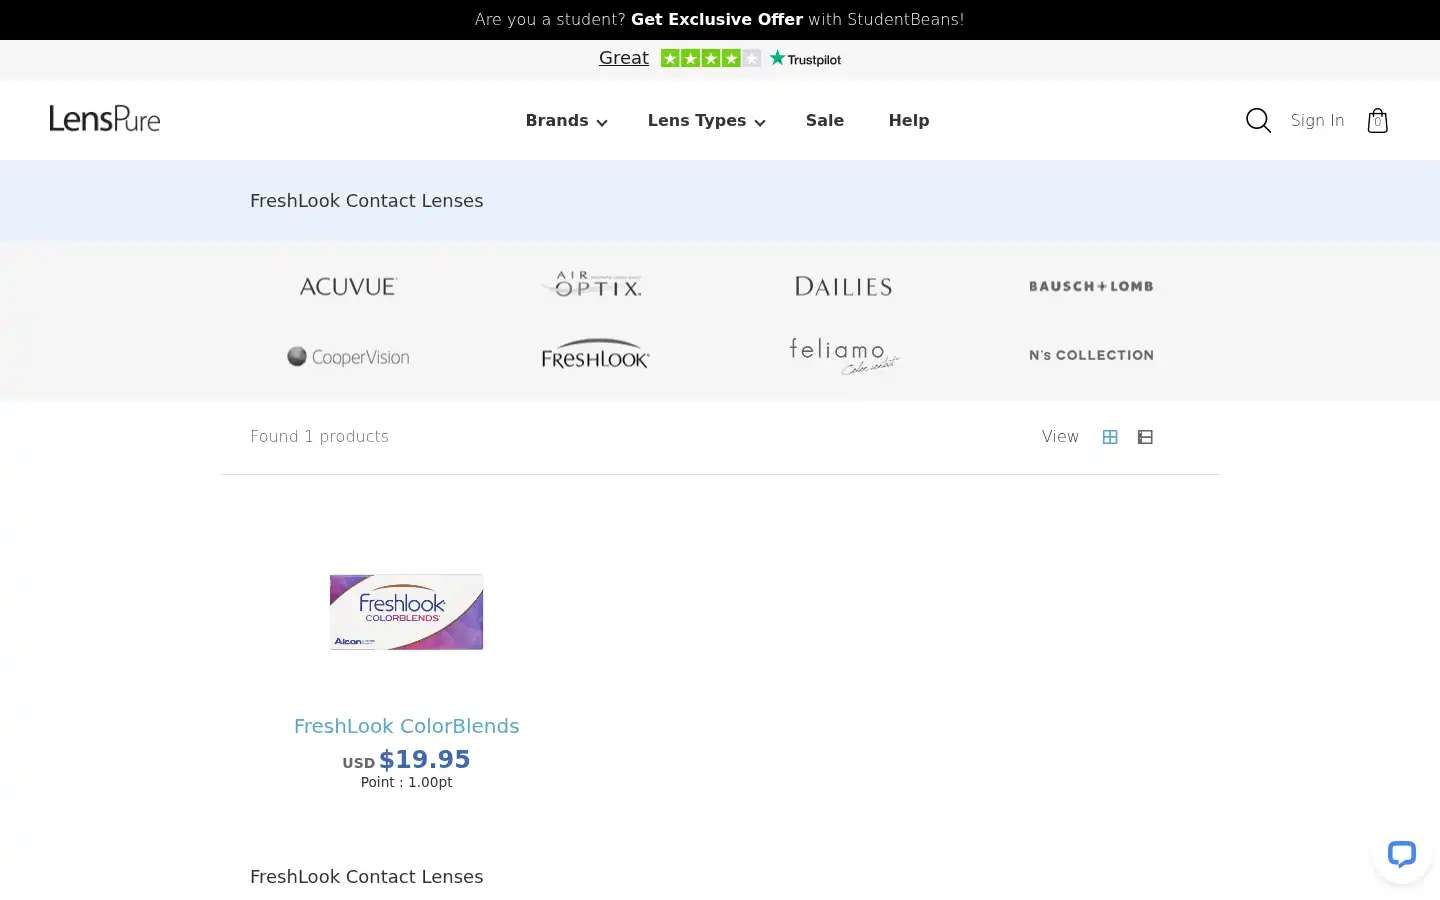Screen dimensions: 1440x900
Task: Open the live chat bubble widget
Action: tap(1402, 854)
